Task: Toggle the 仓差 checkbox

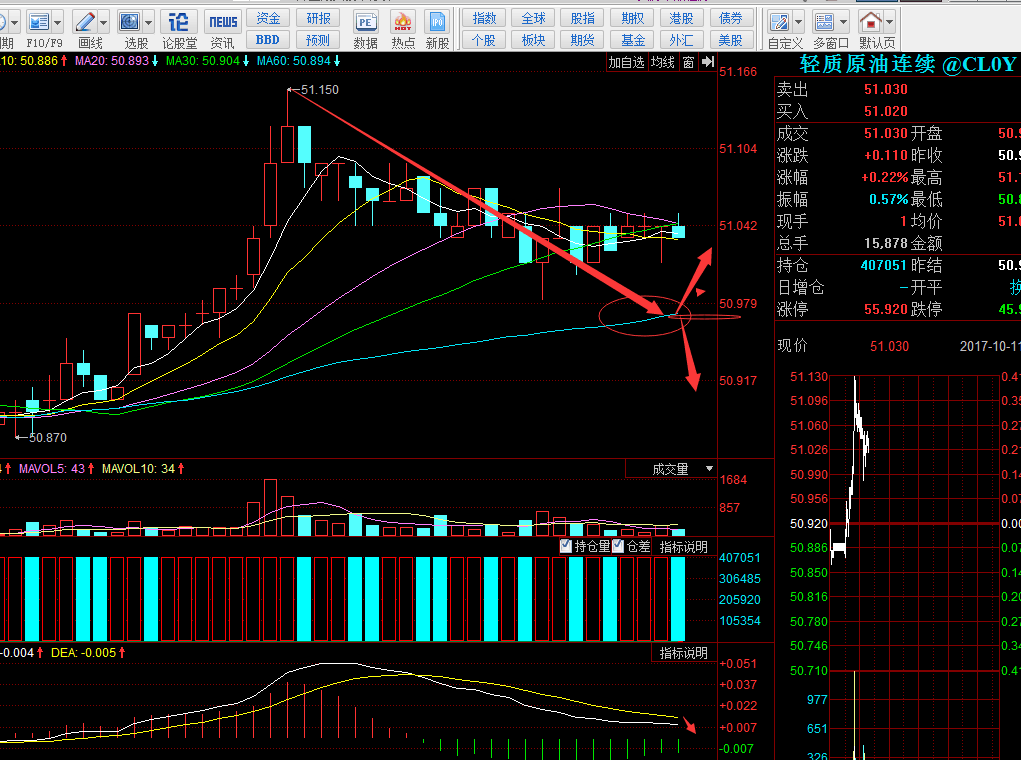Action: click(618, 546)
